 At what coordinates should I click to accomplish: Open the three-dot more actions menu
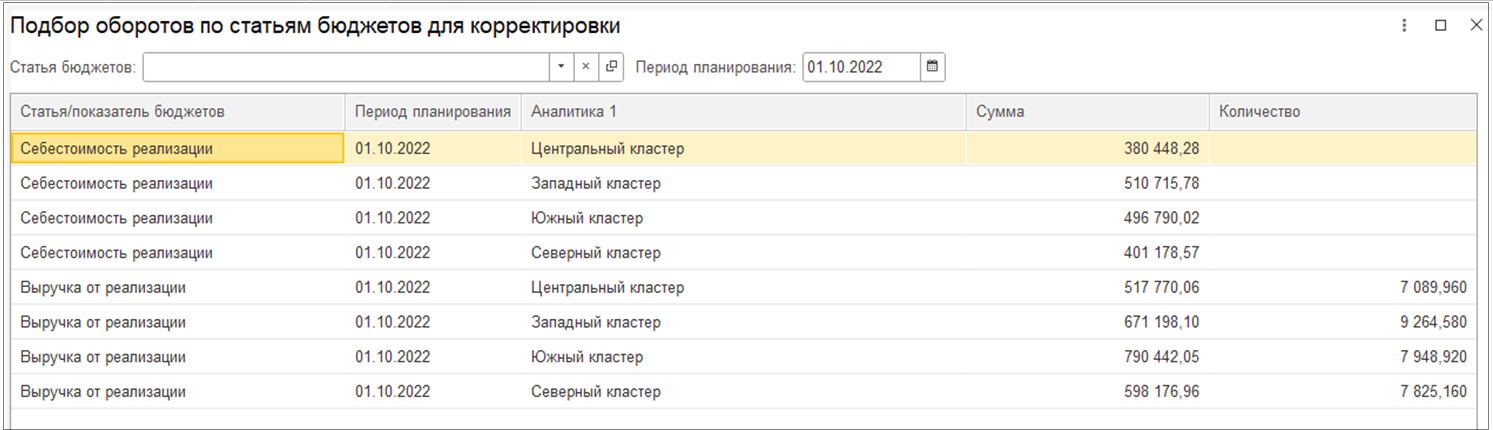(1405, 26)
